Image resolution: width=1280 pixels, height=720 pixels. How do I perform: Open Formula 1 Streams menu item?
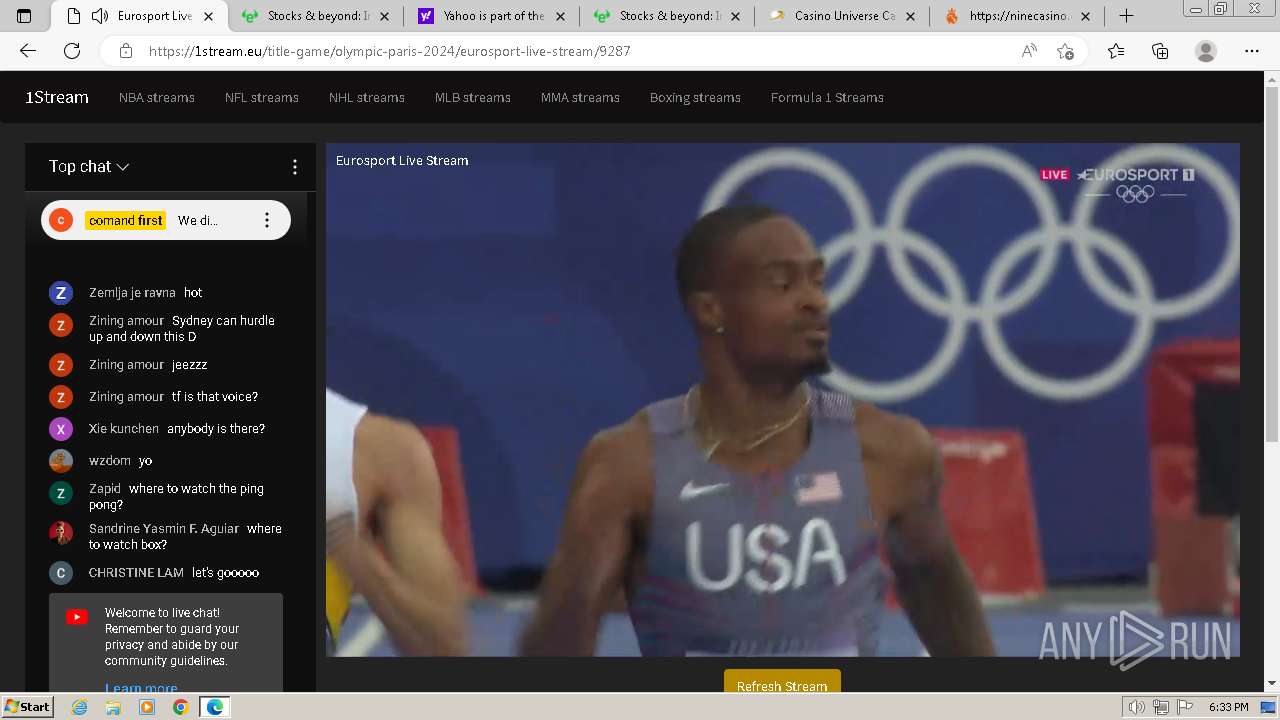pos(827,97)
